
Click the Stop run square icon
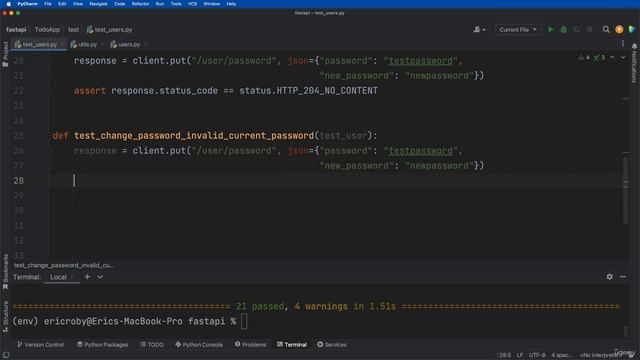pyautogui.click(x=589, y=29)
